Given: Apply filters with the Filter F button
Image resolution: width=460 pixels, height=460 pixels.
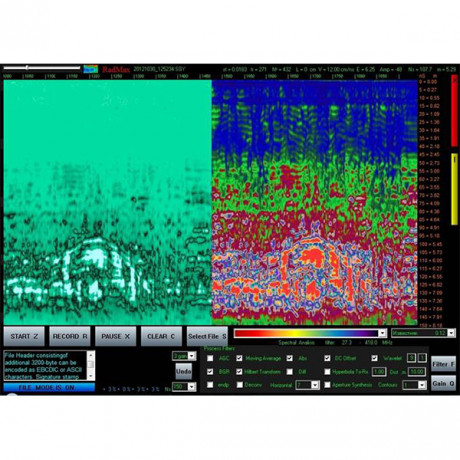Looking at the screenshot, I should 443,364.
